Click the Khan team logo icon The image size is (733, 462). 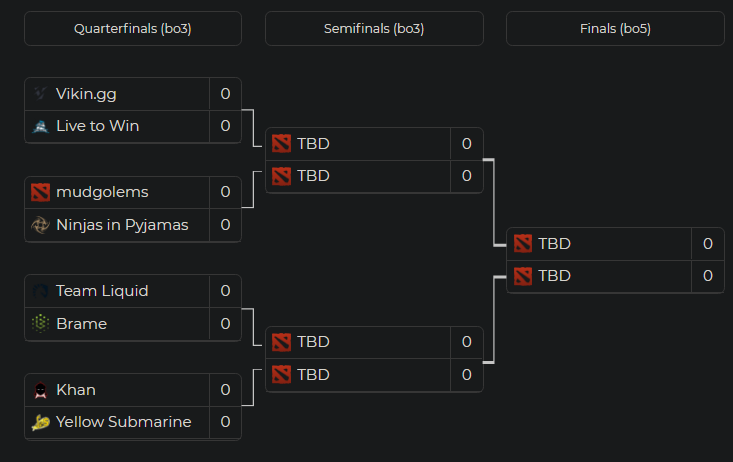pyautogui.click(x=40, y=390)
